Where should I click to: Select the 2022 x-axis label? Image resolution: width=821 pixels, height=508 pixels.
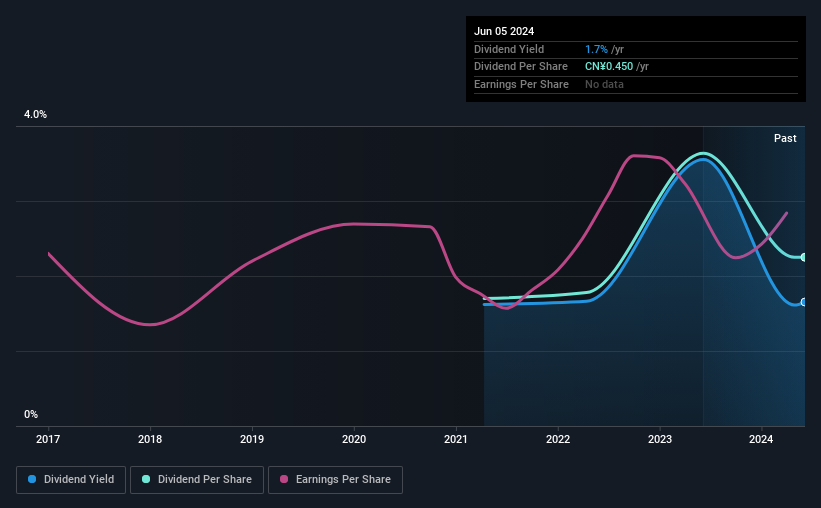point(558,439)
